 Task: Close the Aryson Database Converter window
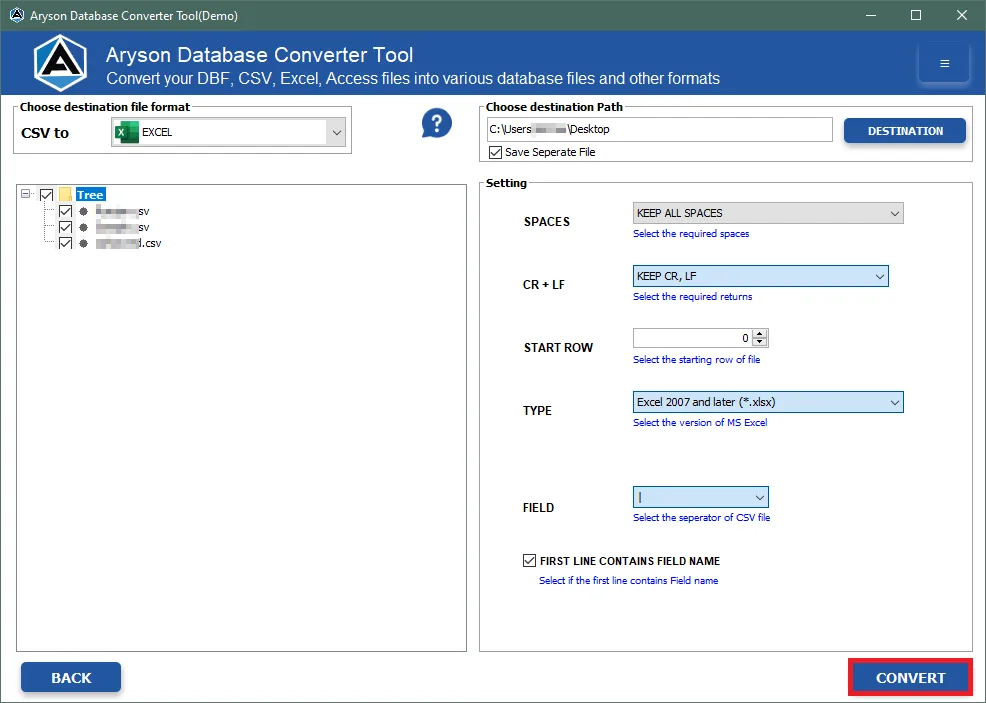962,15
